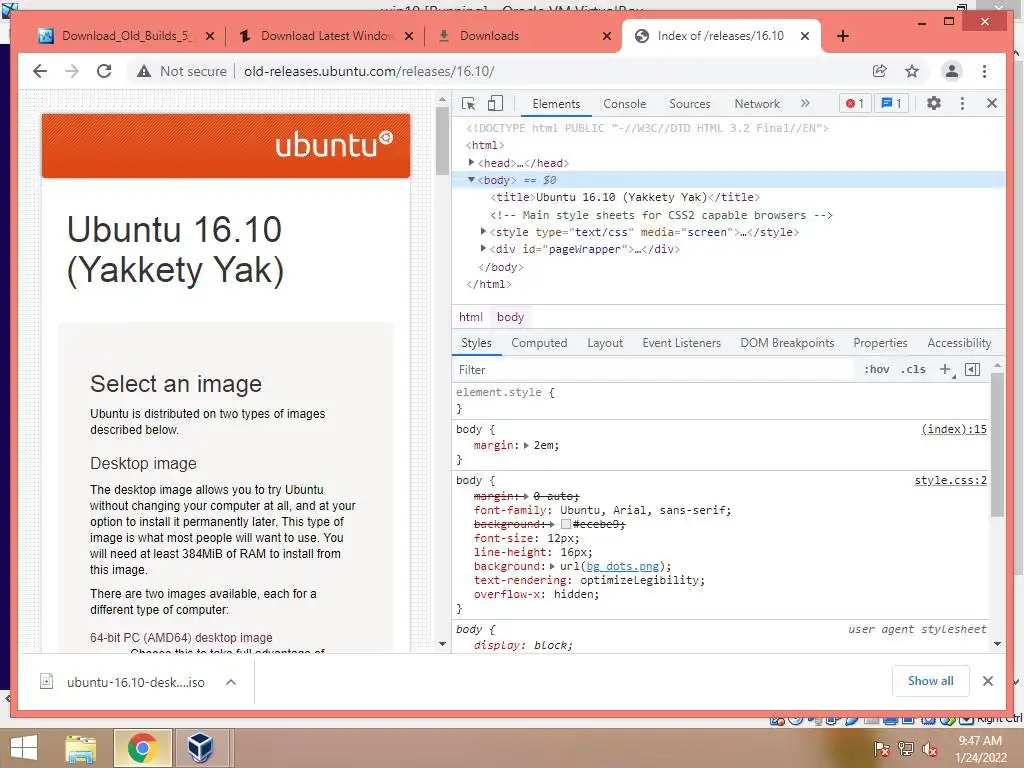Open File Explorer from the taskbar
Viewport: 1024px width, 768px height.
(80, 748)
